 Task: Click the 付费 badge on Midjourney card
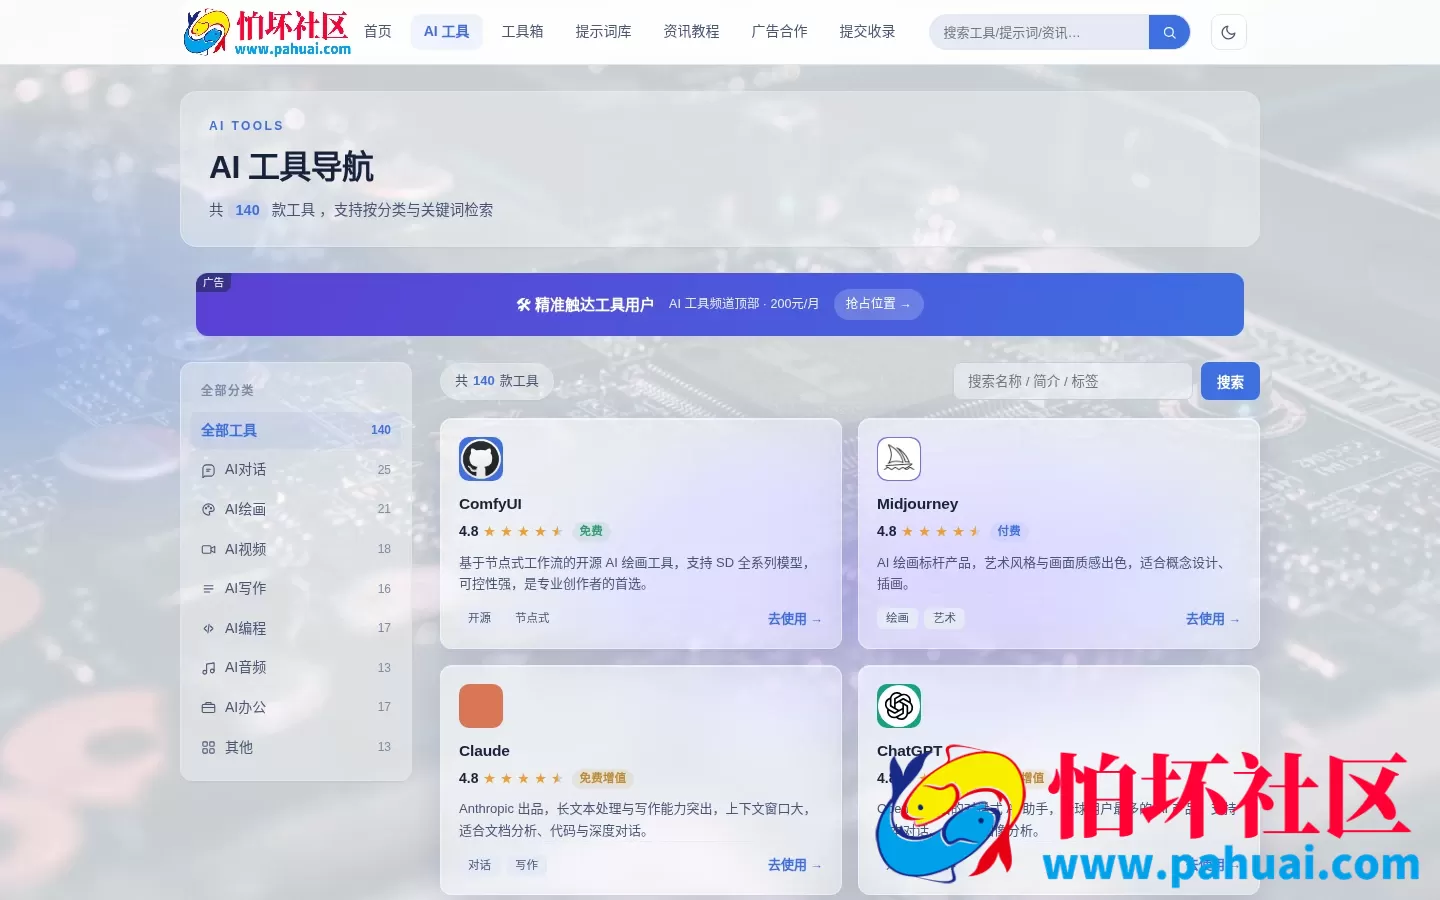pos(1009,531)
